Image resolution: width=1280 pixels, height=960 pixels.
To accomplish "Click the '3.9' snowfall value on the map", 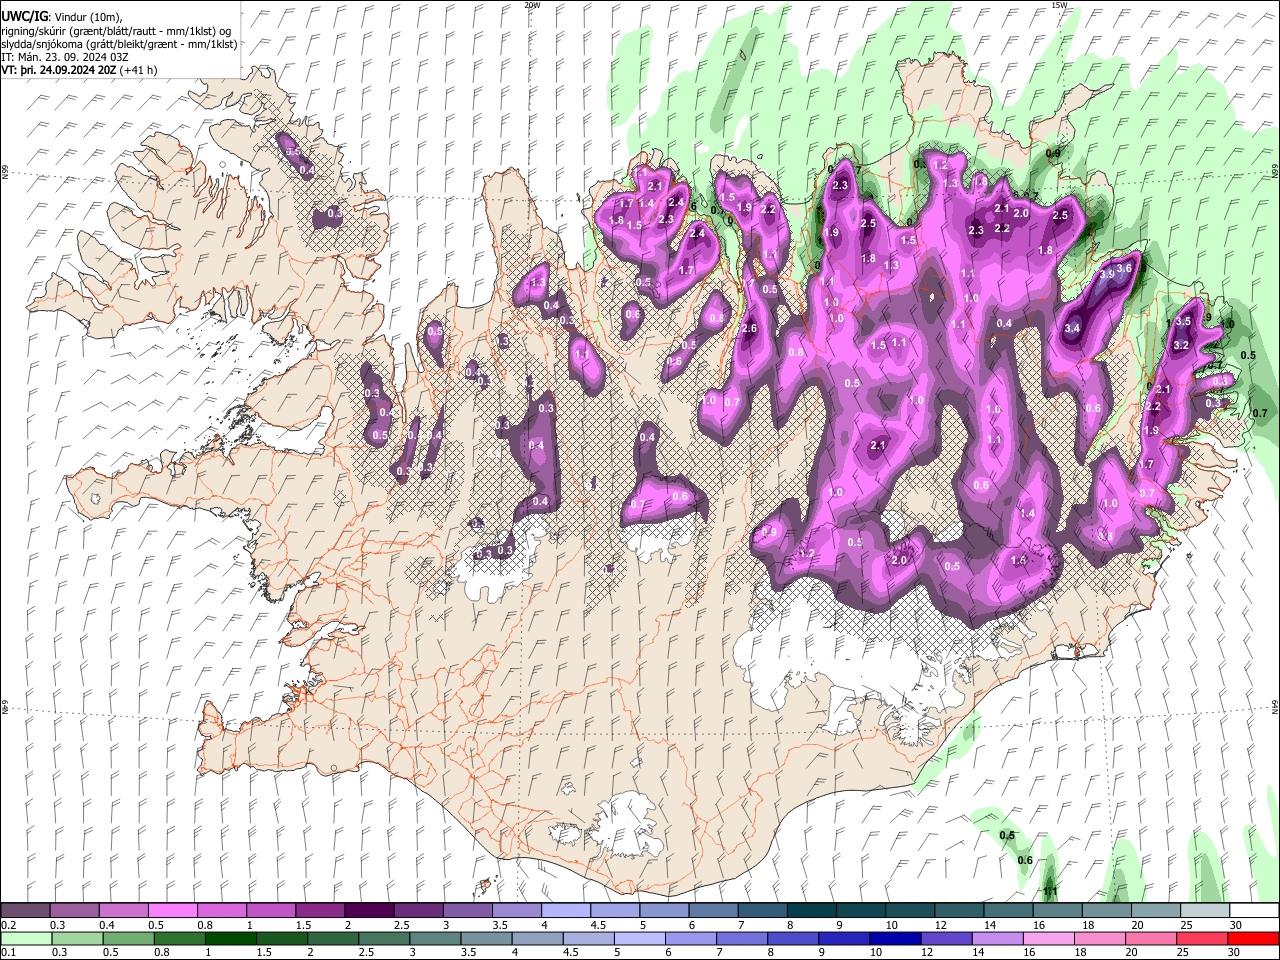I will tap(1107, 274).
